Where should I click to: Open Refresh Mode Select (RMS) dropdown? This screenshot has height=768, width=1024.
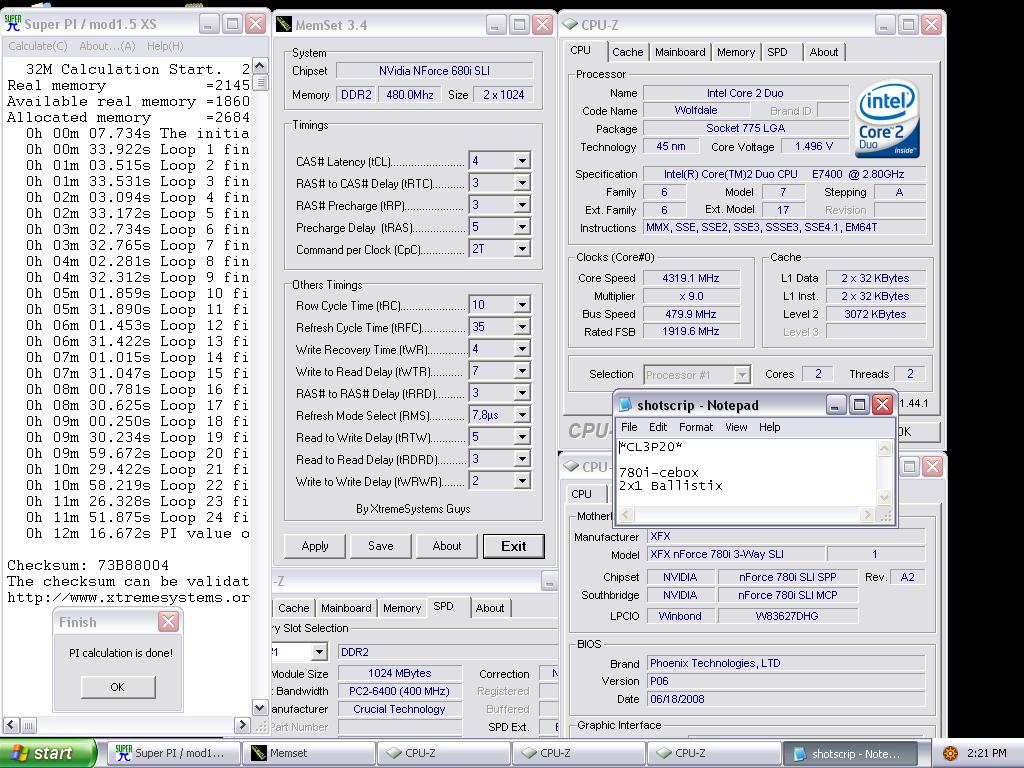click(x=522, y=415)
